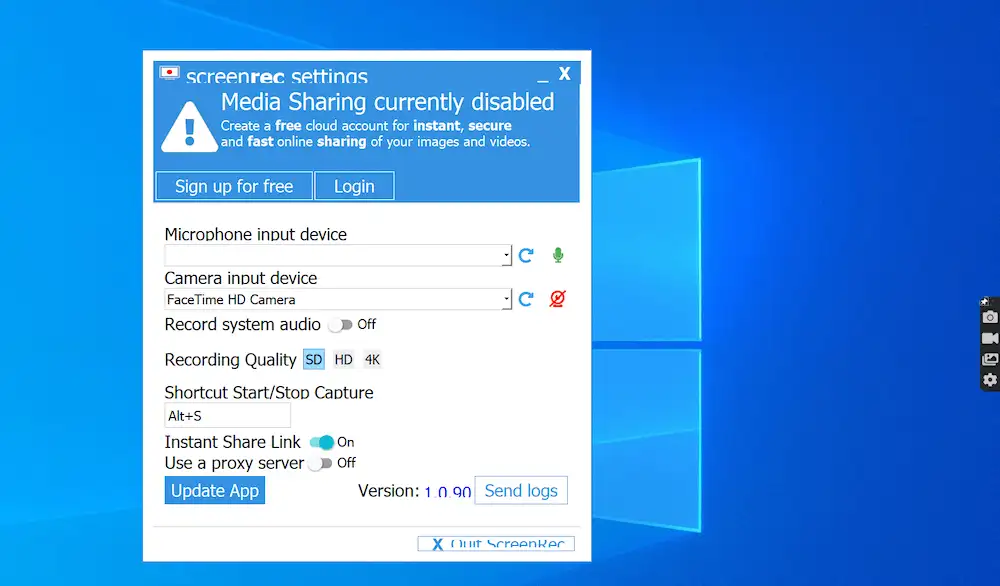
Task: Click the 'Microphone input device' label
Action: [x=256, y=234]
